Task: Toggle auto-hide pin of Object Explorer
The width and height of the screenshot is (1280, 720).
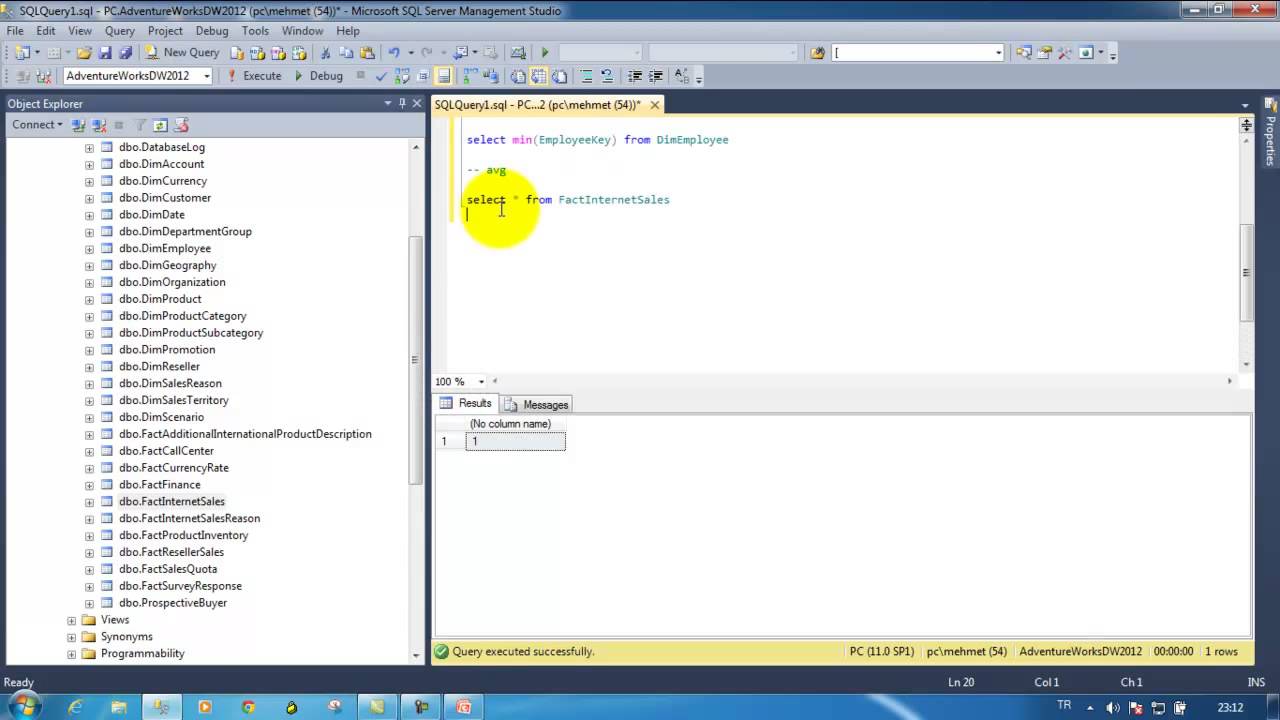Action: [x=402, y=103]
